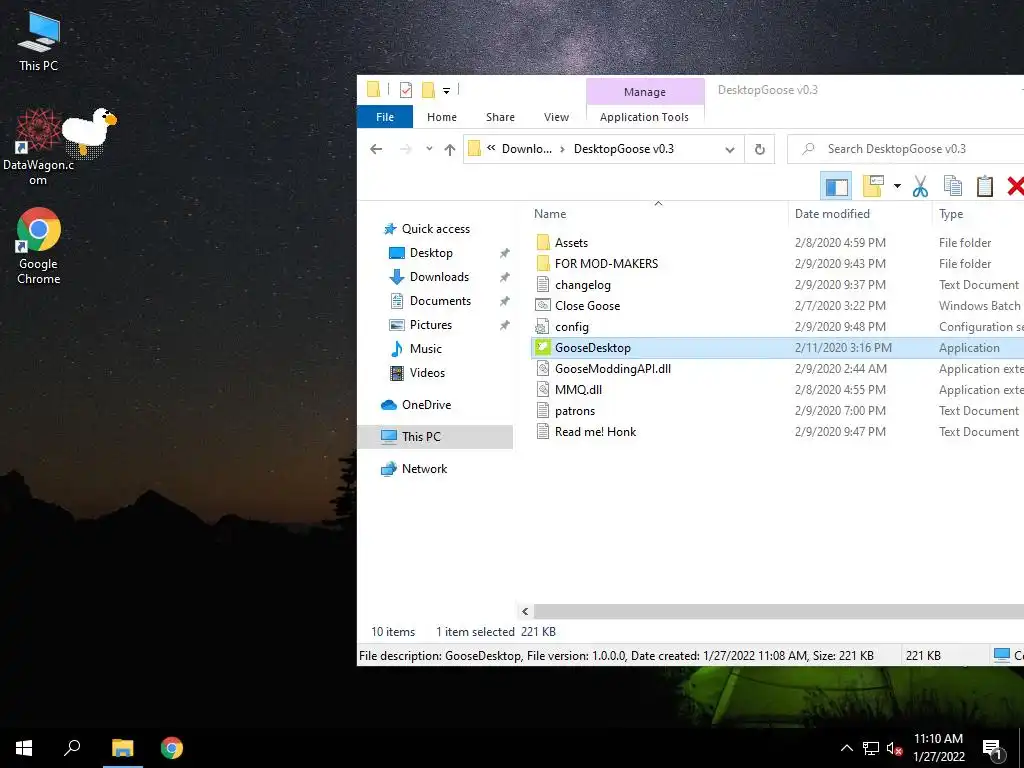Select the config file
1024x768 pixels.
(571, 327)
